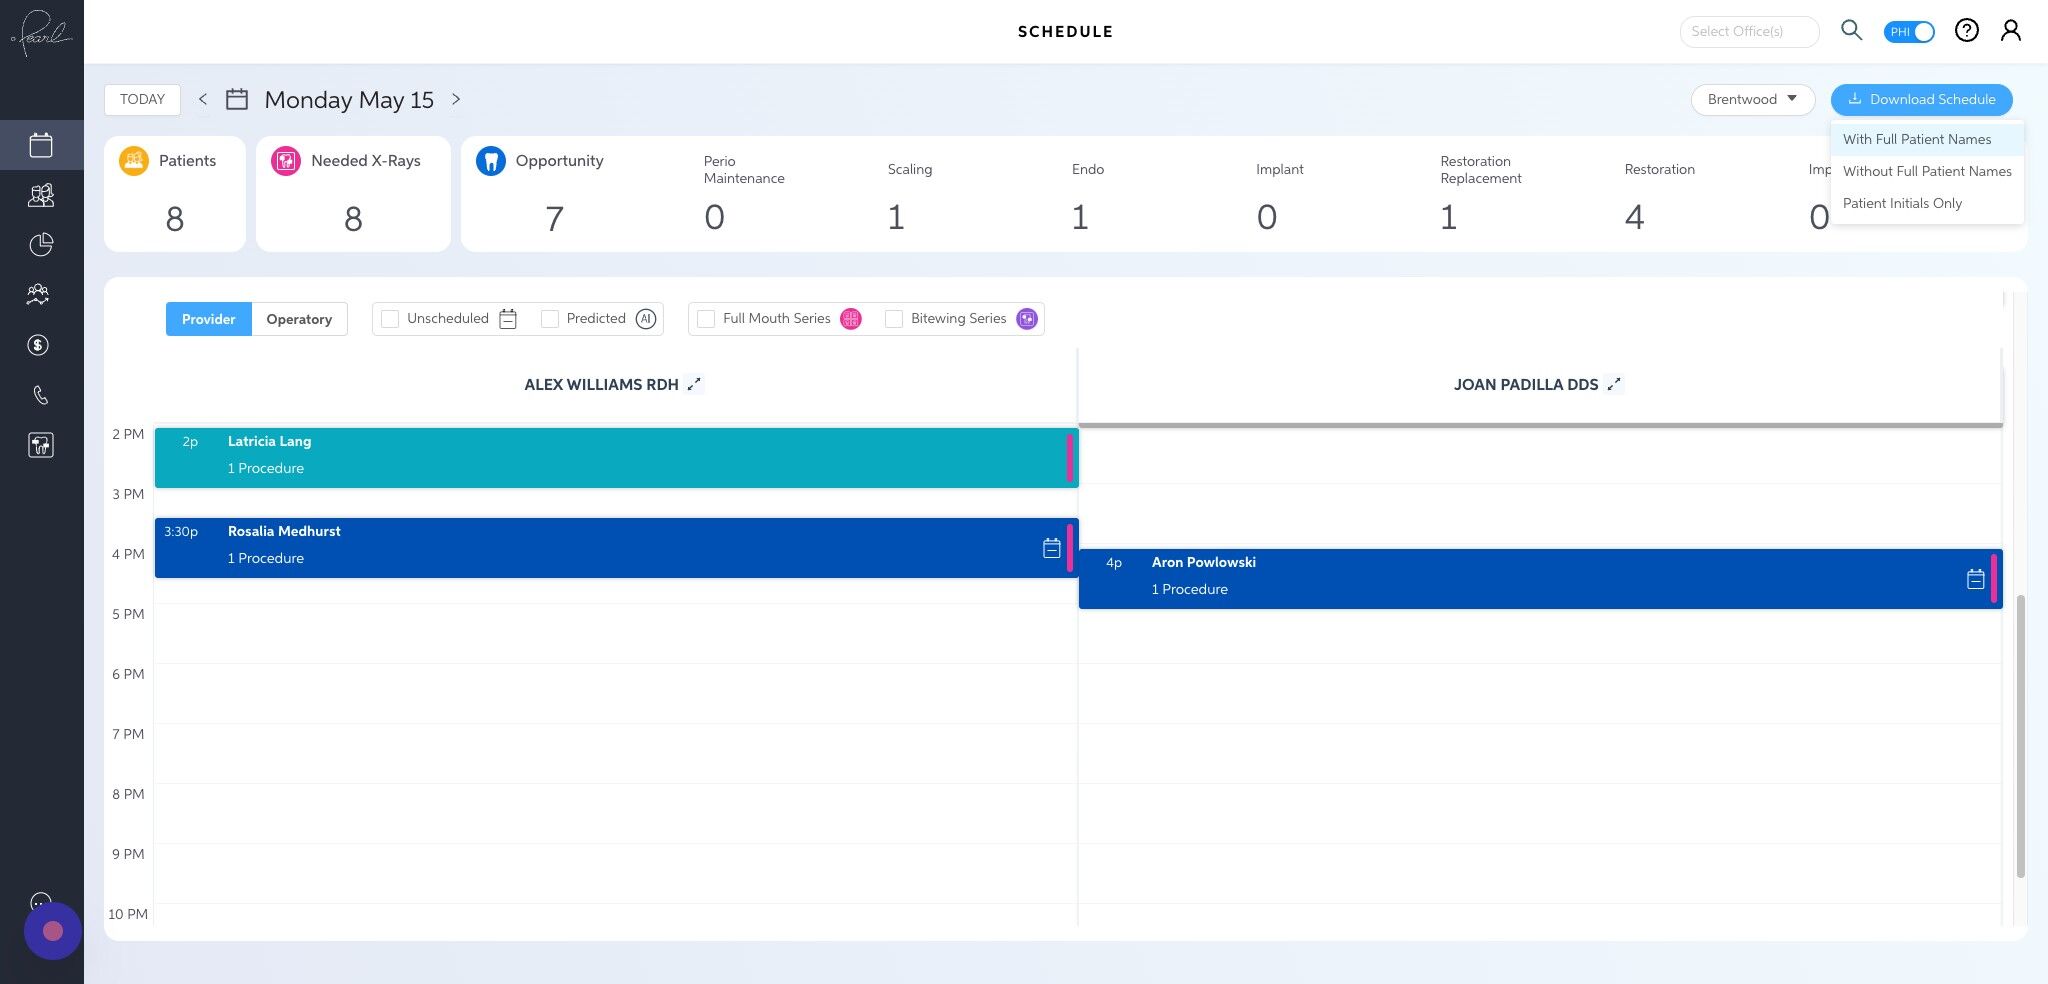This screenshot has height=984, width=2048.
Task: Toggle the PHI switch
Action: pos(1909,32)
